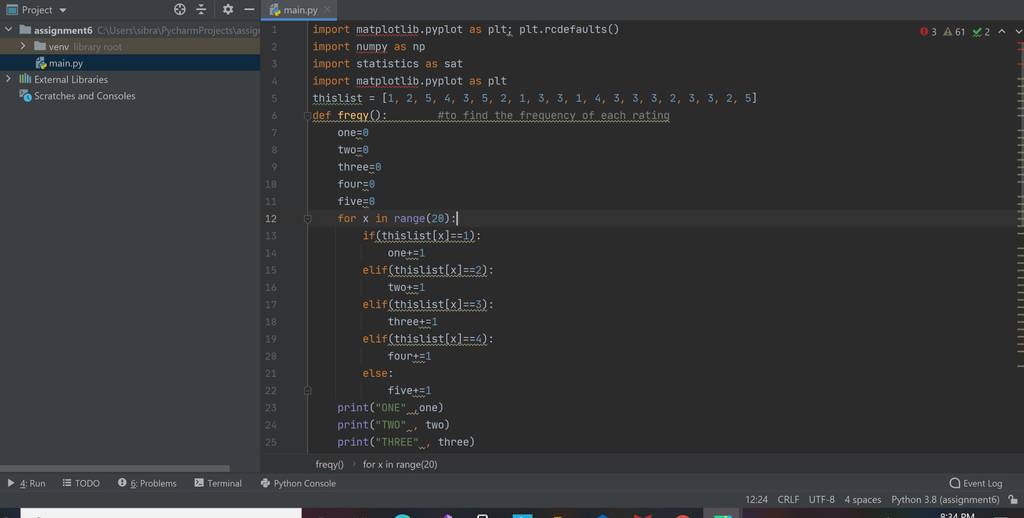Fold the freqy function at line 6
Image resolution: width=1024 pixels, height=518 pixels.
click(x=308, y=116)
